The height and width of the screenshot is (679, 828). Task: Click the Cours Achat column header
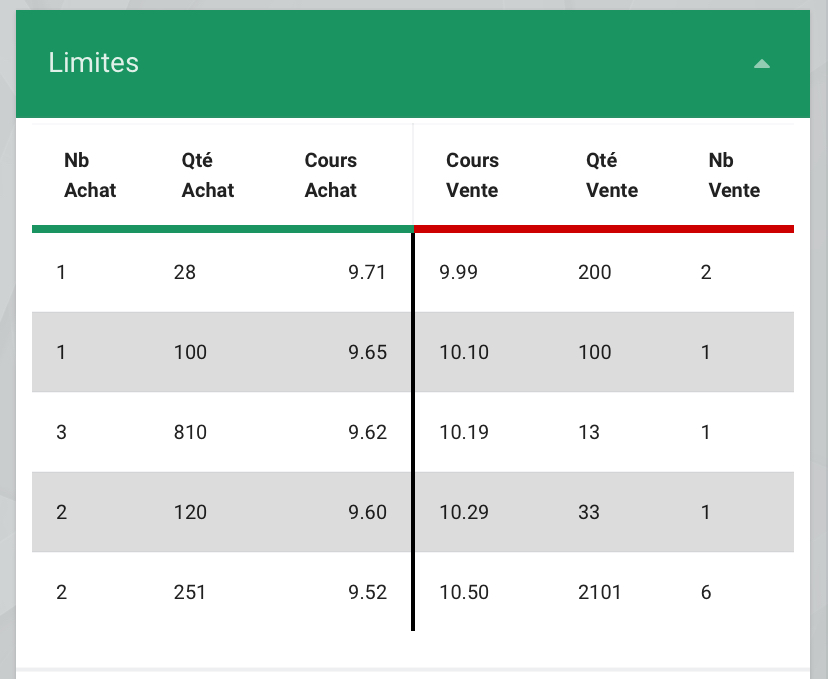click(331, 175)
